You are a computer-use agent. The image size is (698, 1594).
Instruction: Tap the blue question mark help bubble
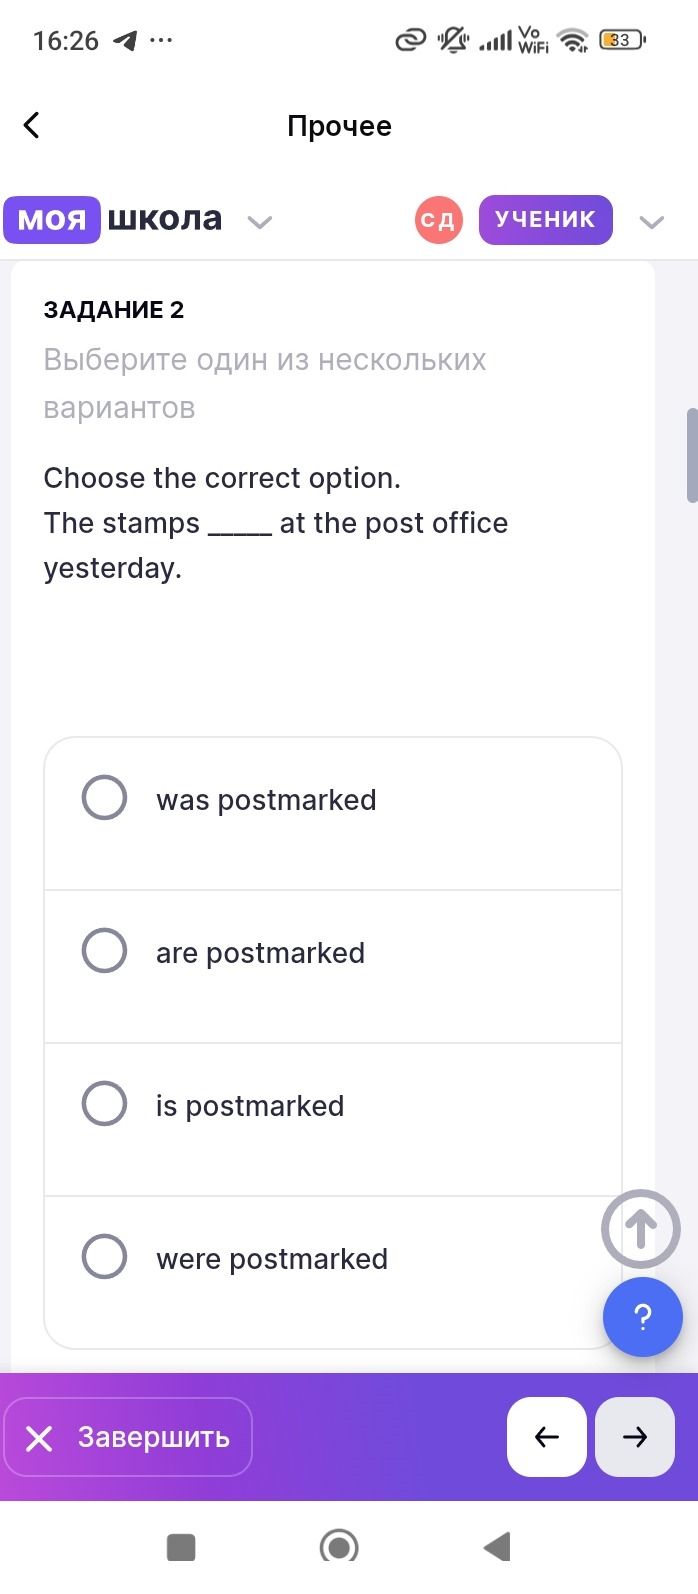click(643, 1317)
